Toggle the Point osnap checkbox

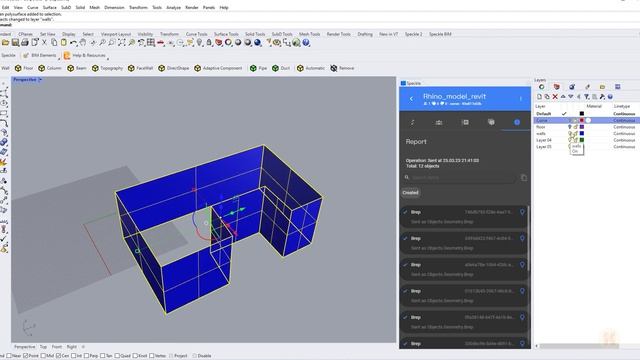[25, 356]
